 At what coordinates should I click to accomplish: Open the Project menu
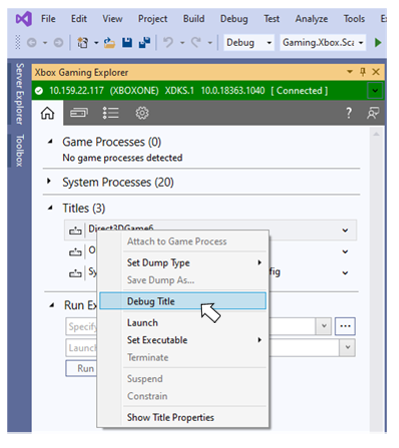coord(153,19)
